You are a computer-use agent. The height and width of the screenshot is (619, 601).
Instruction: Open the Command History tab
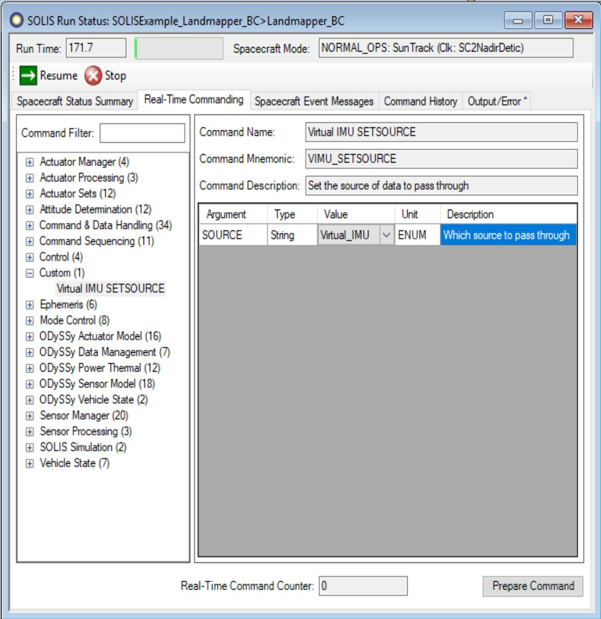pos(420,101)
